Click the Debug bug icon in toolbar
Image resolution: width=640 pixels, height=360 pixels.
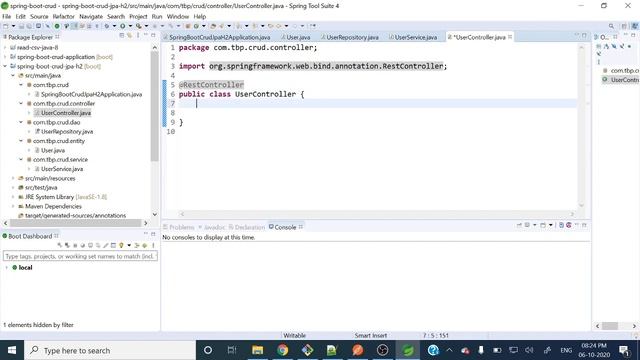[107, 26]
